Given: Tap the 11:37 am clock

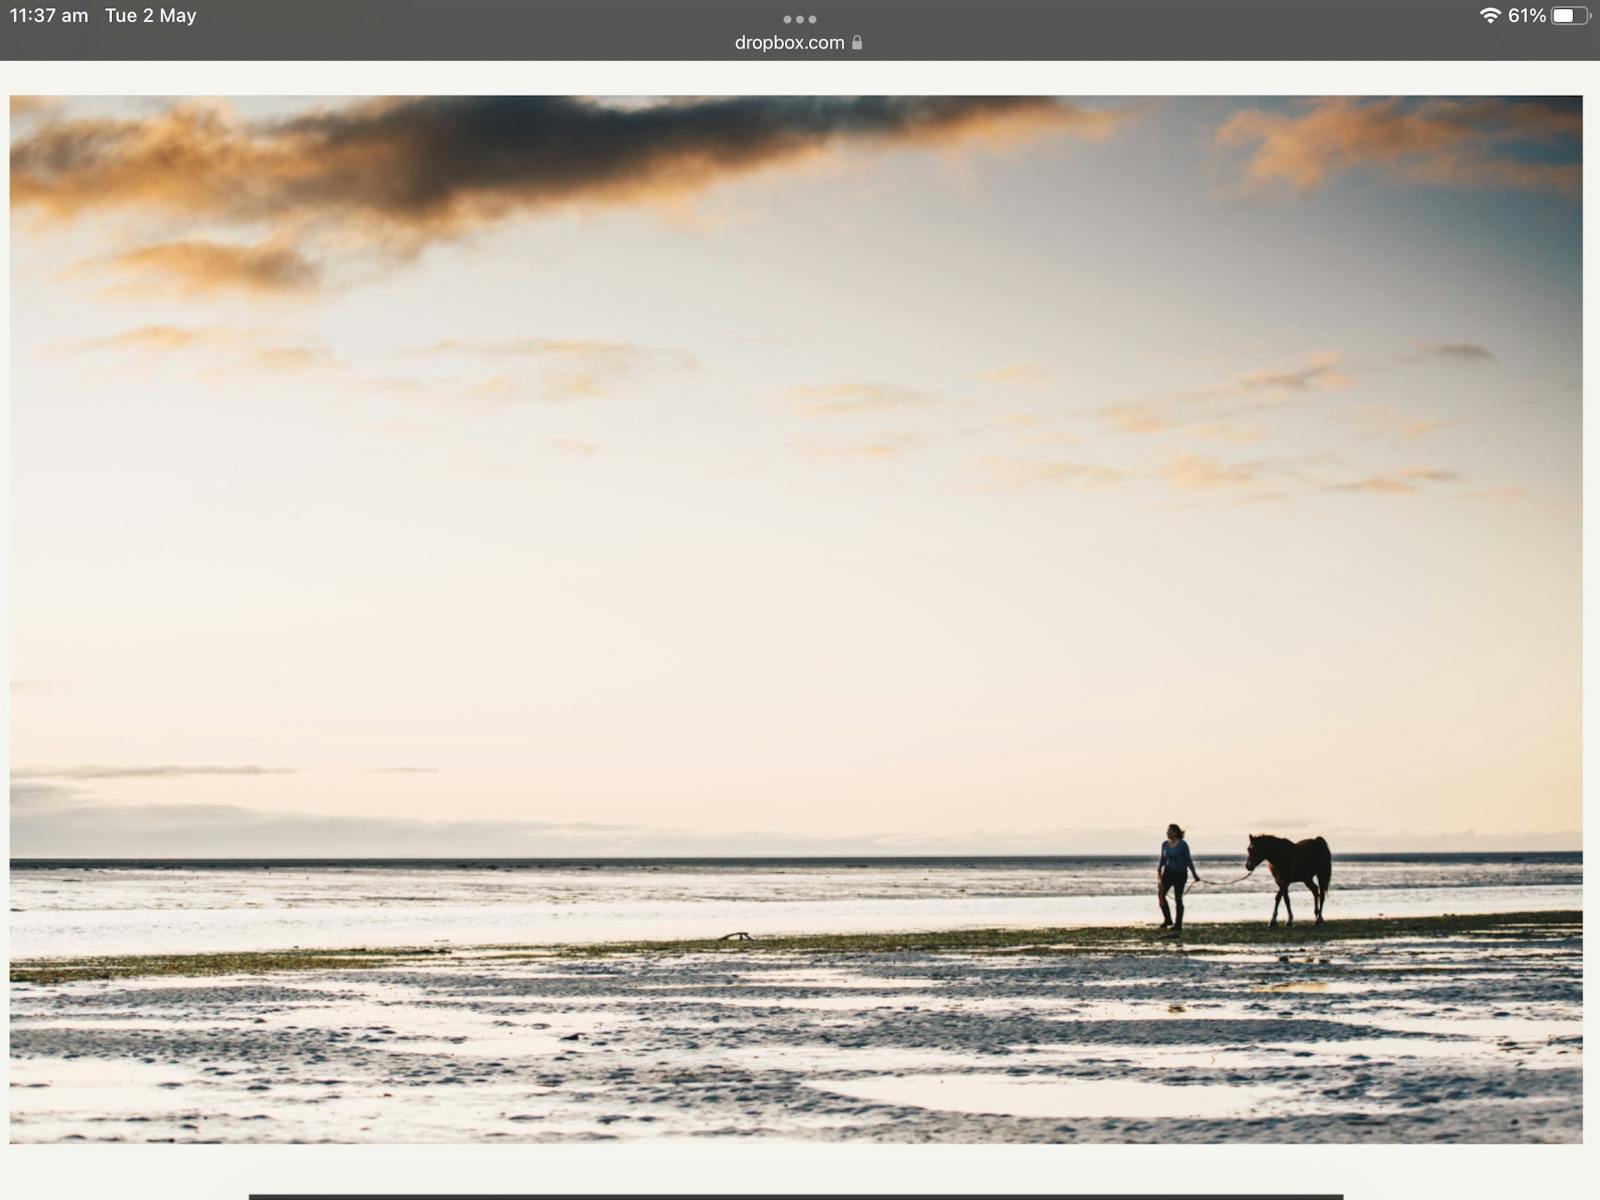Looking at the screenshot, I should [x=49, y=16].
